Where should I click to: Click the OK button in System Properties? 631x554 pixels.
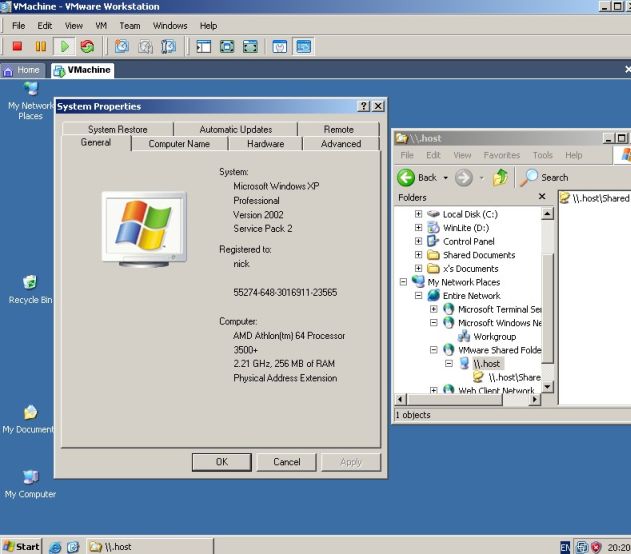pos(221,461)
